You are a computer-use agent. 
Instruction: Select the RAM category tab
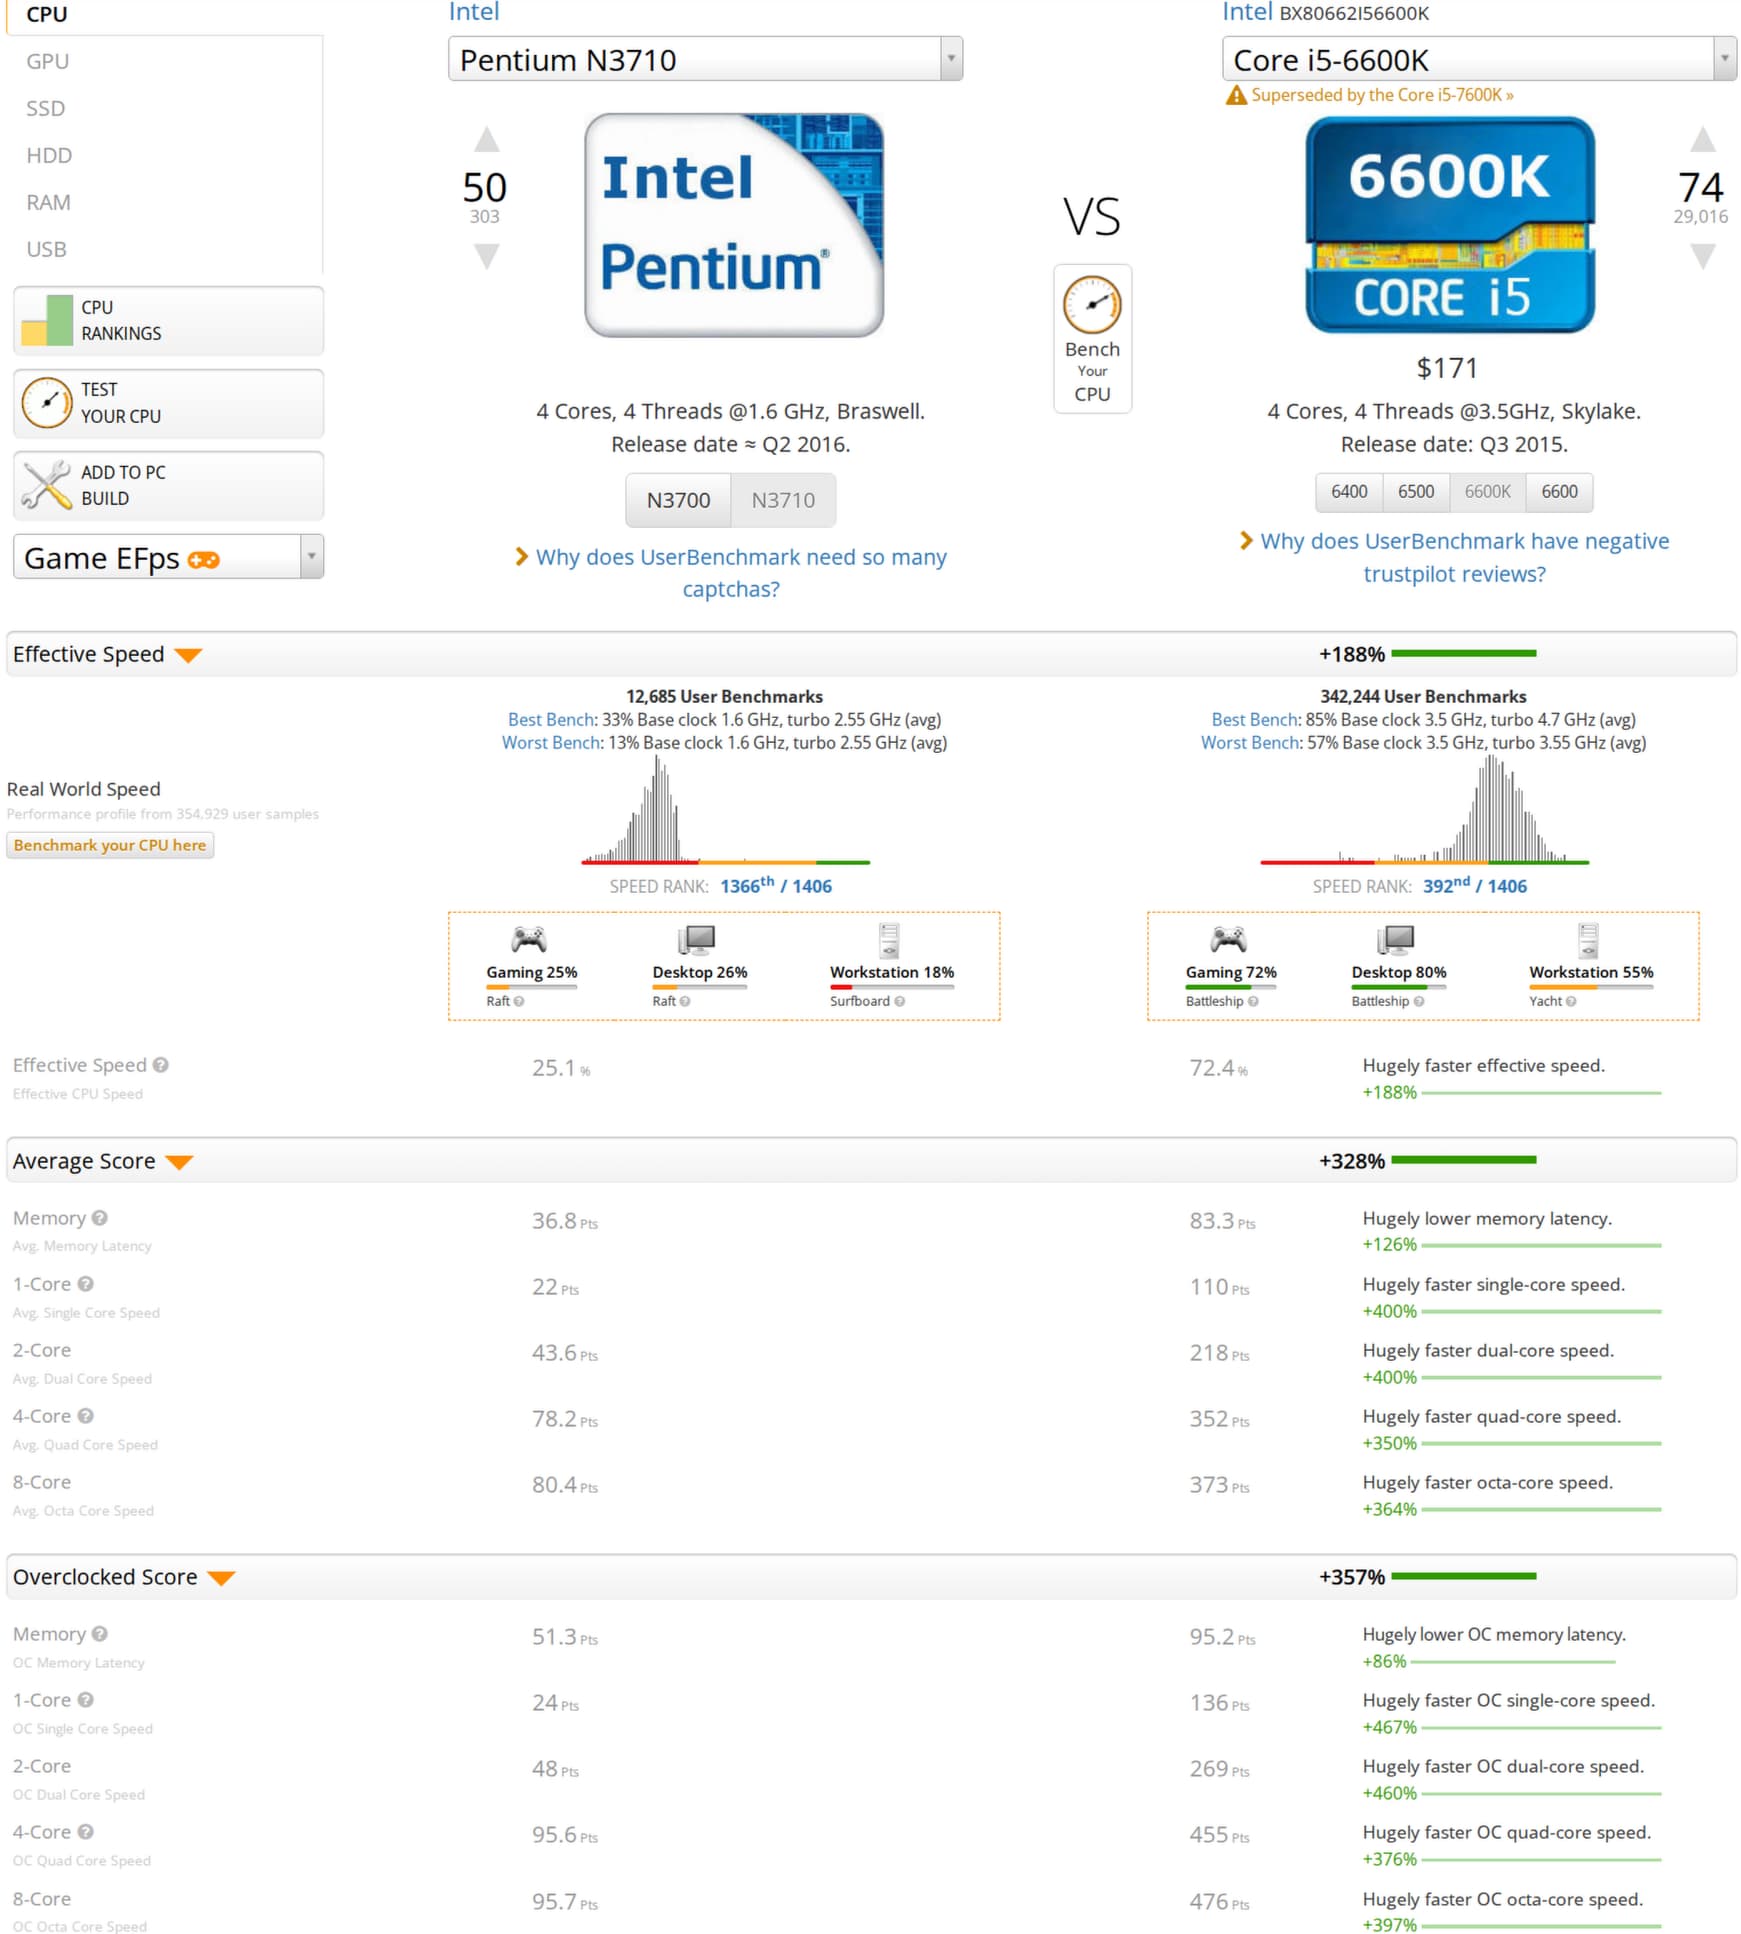point(48,202)
